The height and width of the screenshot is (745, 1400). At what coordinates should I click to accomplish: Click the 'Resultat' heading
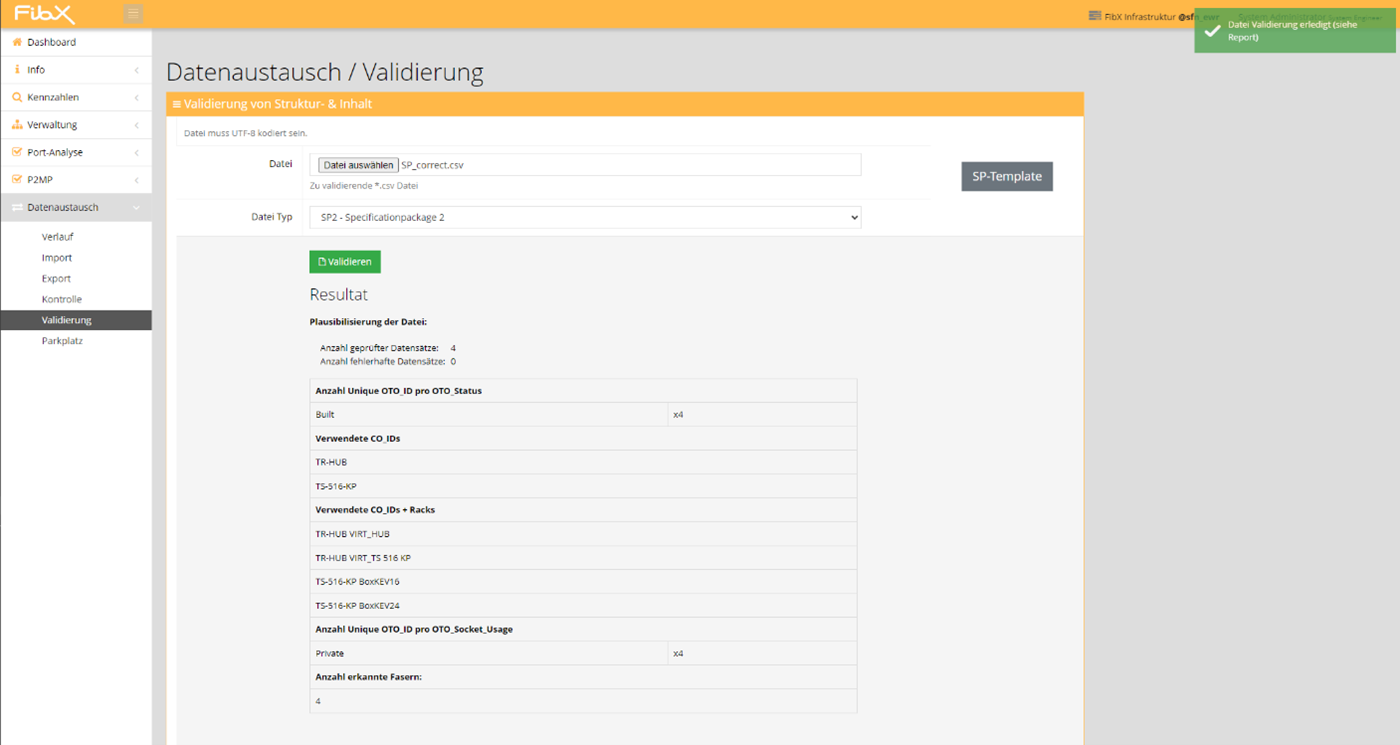click(x=339, y=295)
